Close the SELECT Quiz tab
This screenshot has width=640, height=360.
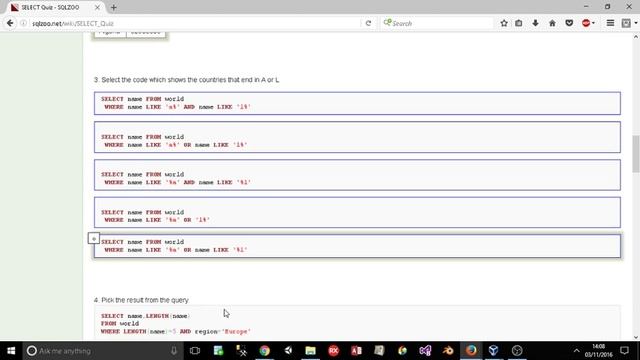[x=97, y=7]
